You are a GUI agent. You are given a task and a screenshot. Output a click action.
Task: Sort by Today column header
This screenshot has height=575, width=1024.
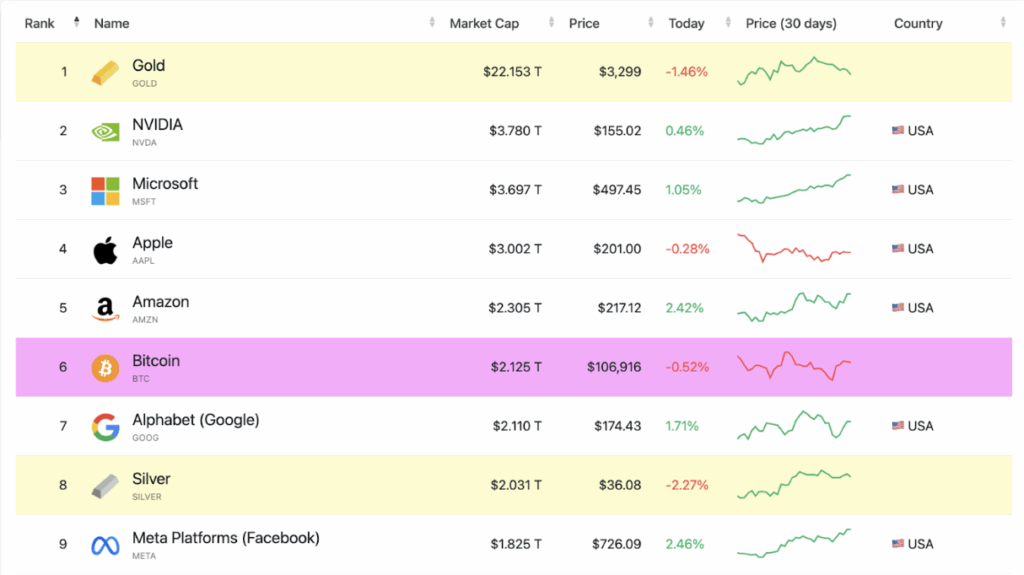pos(686,23)
